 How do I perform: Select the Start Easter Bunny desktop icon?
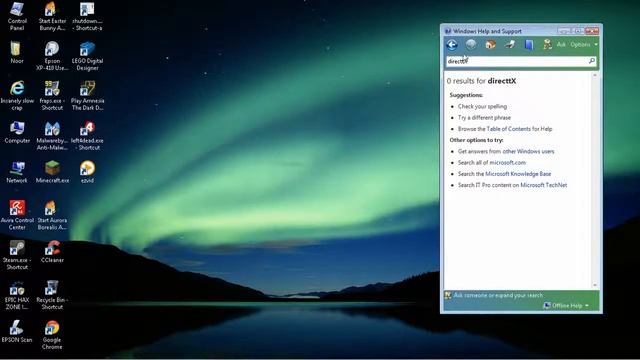(52, 16)
